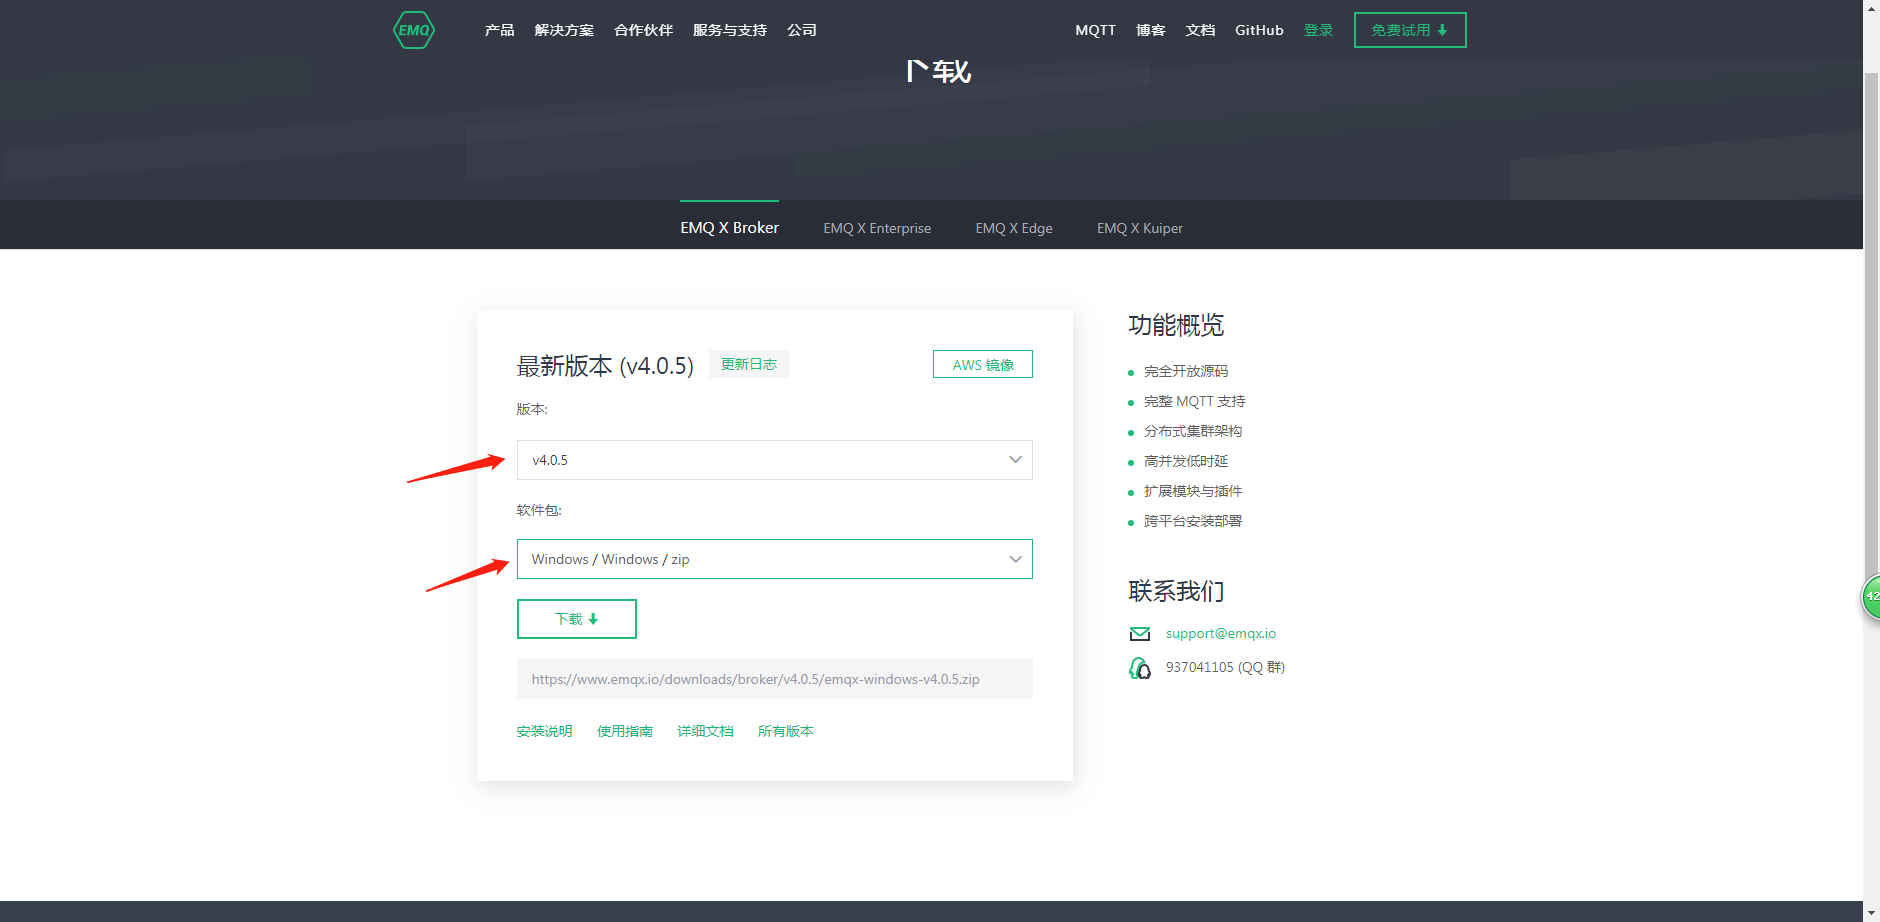1880x922 pixels.
Task: Click the 扩展模块与插件 list item
Action: pos(1193,491)
